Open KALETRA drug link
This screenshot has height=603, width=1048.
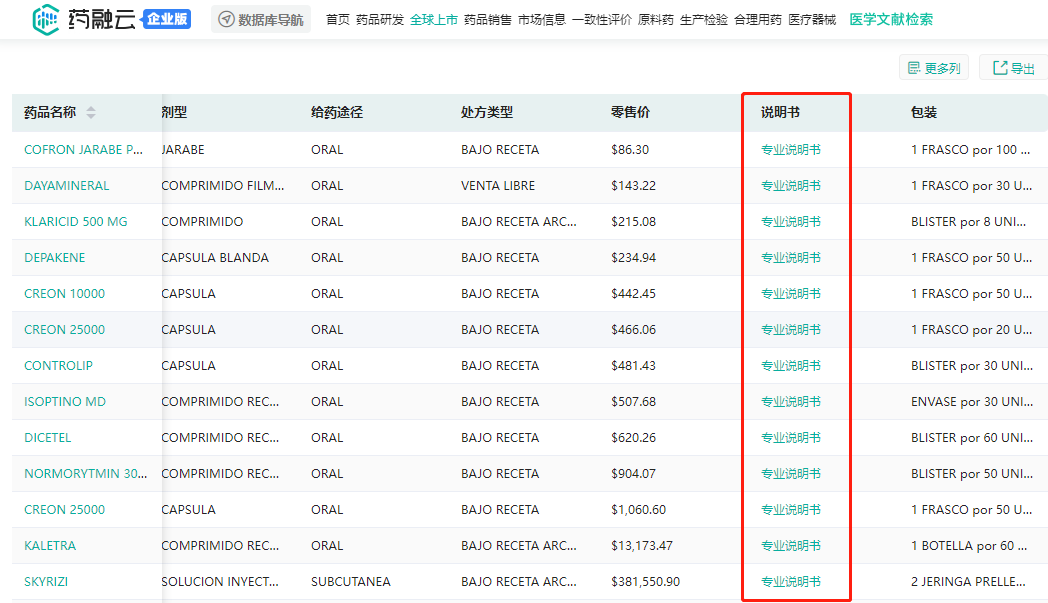(50, 546)
